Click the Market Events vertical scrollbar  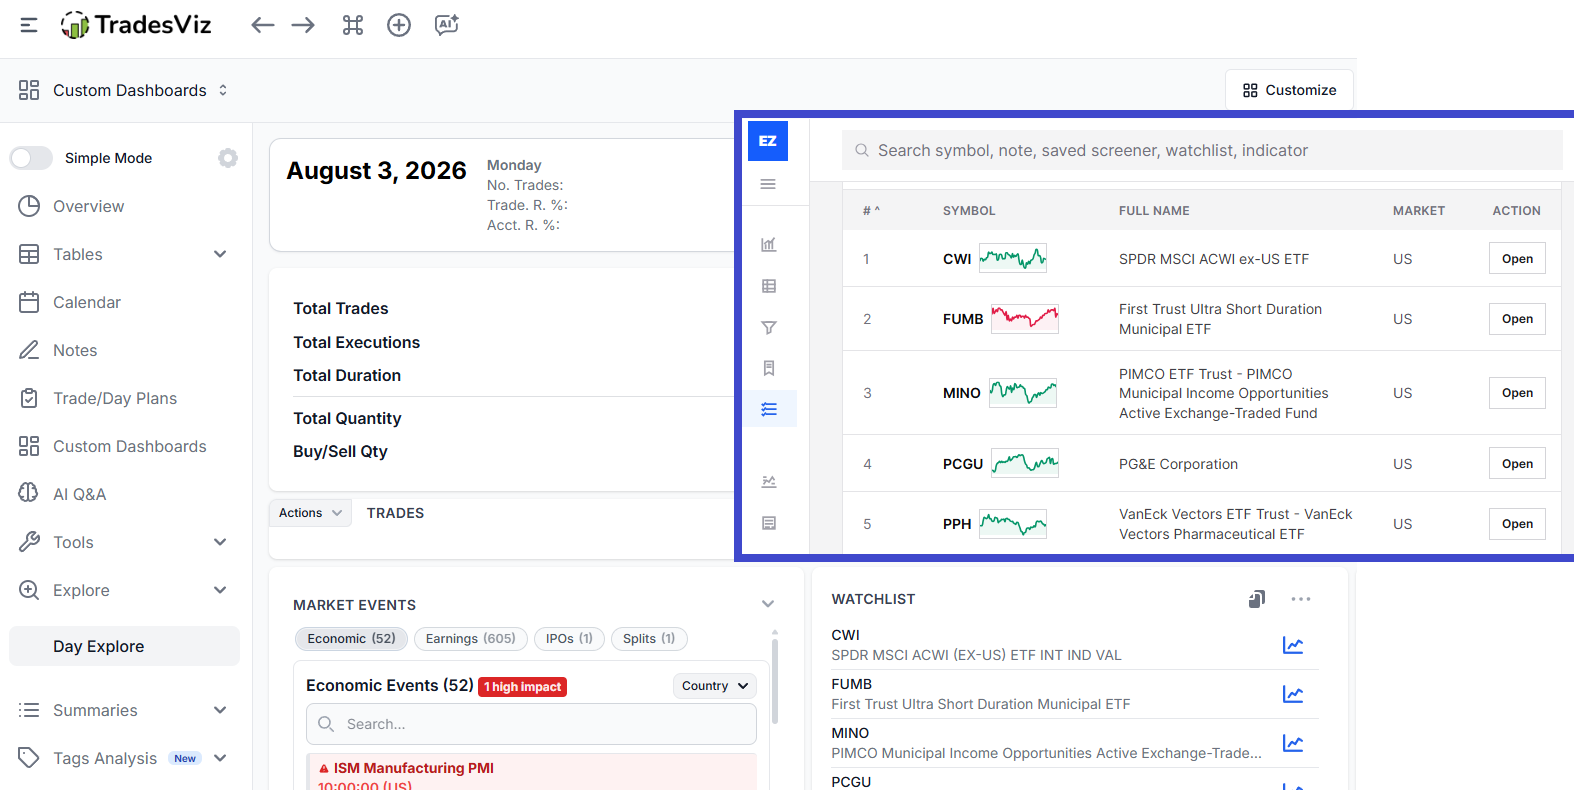tap(775, 680)
